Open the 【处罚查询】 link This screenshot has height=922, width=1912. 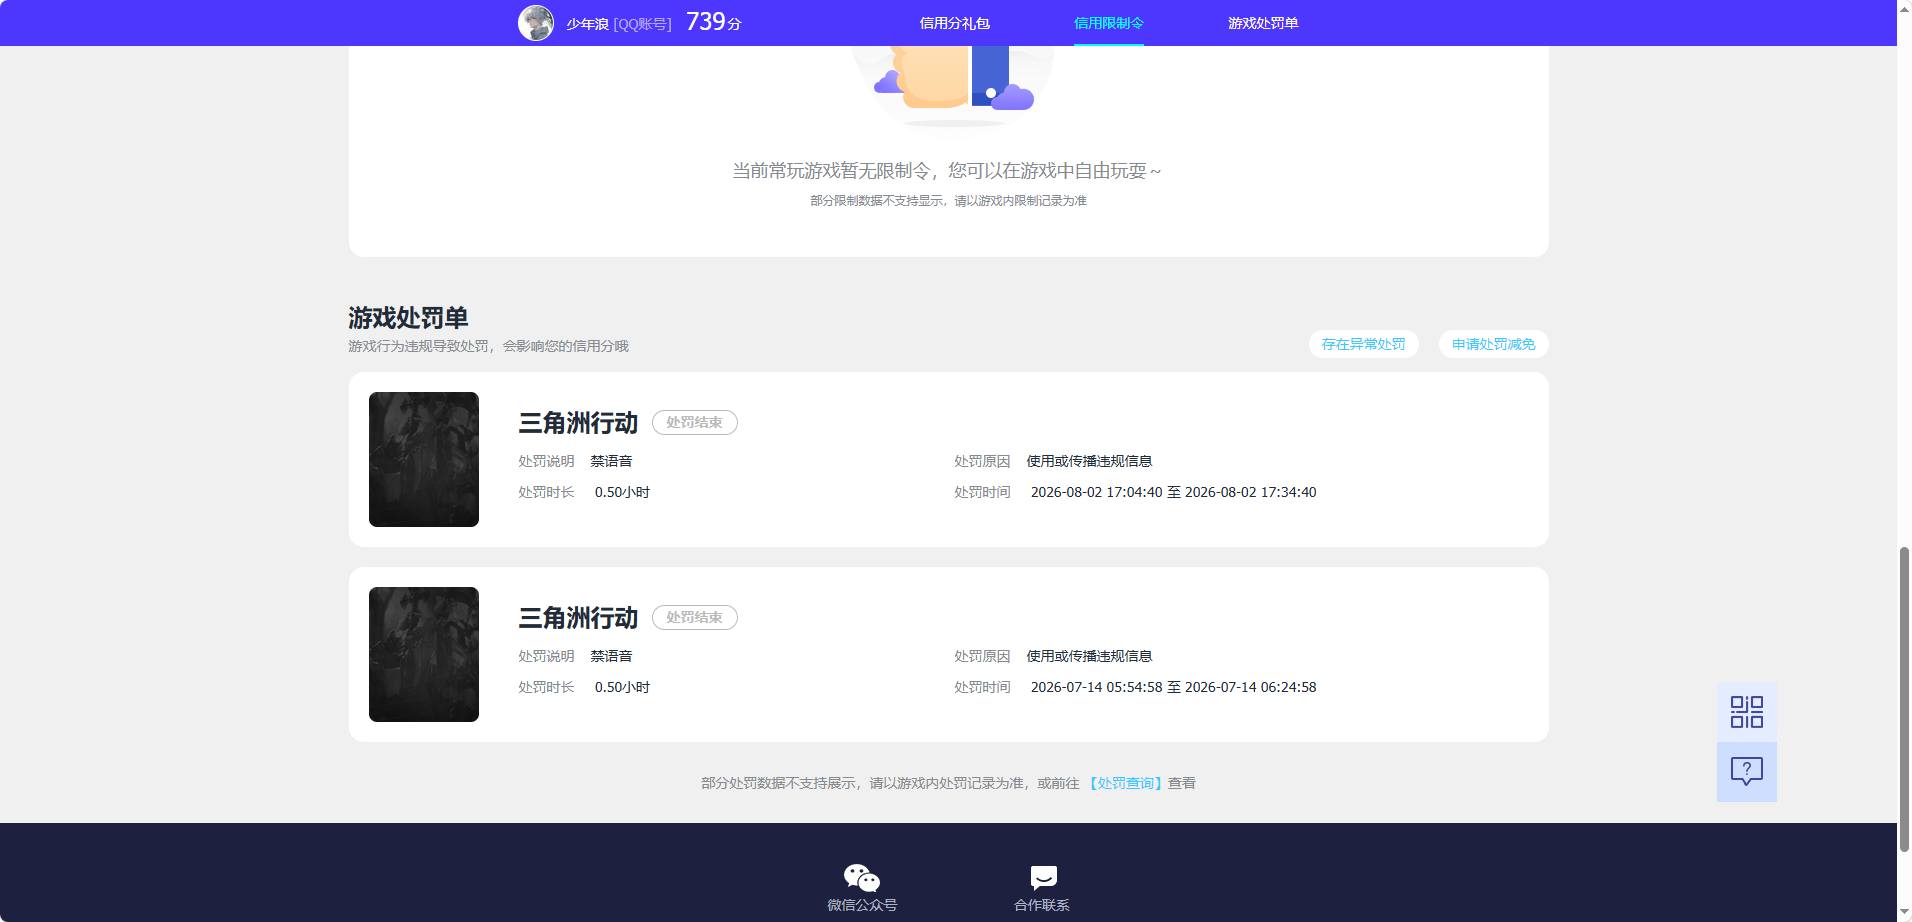tap(1125, 783)
